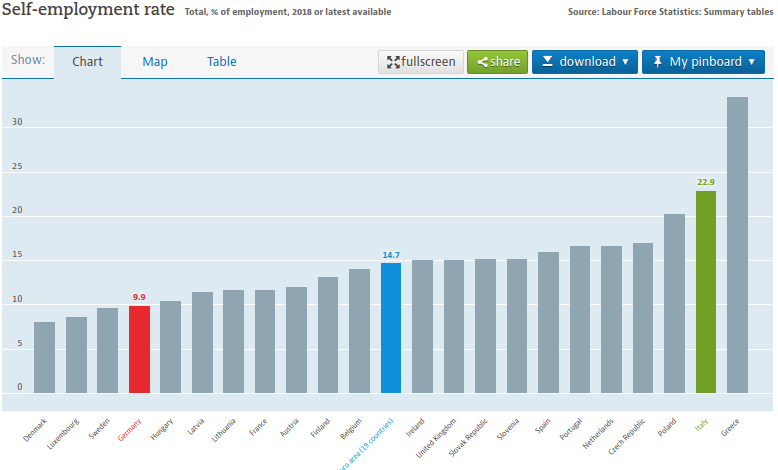778x470 pixels.
Task: Click the Hungary axis label
Action: pos(162,429)
